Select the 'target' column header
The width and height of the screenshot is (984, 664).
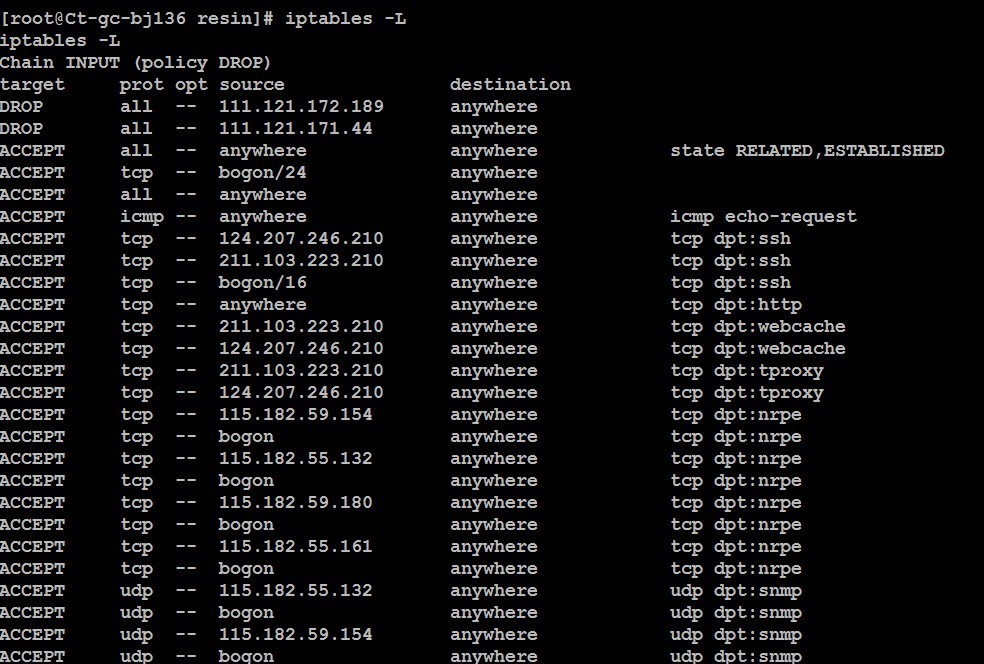[32, 85]
